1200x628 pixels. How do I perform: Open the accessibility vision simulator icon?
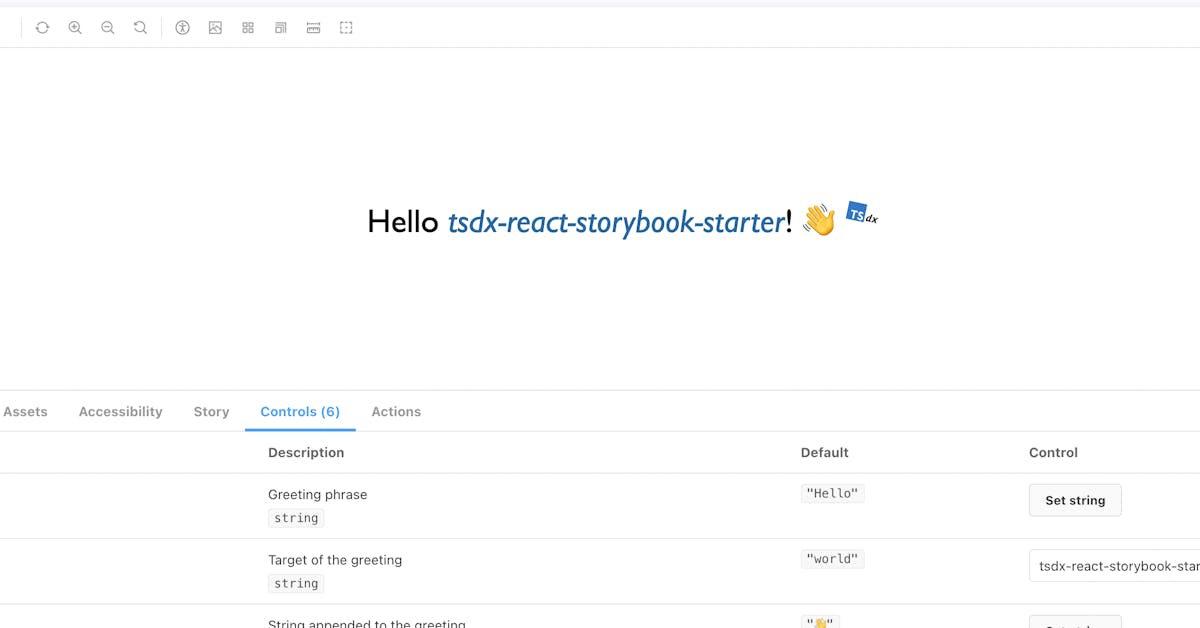click(182, 28)
